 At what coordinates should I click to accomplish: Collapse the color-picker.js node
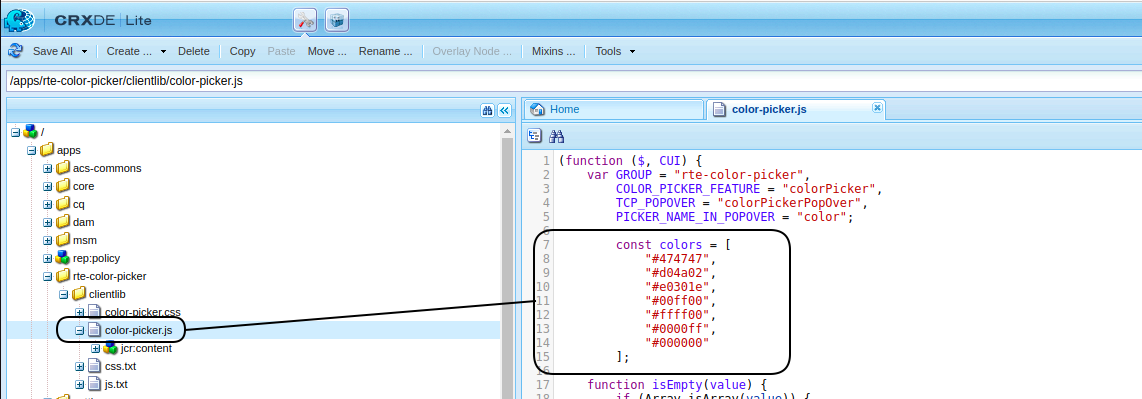click(x=79, y=331)
